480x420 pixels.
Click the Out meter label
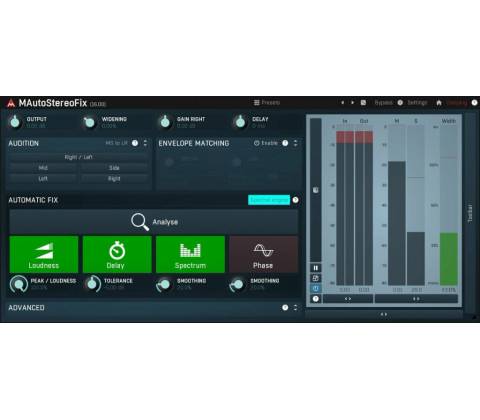coord(364,121)
